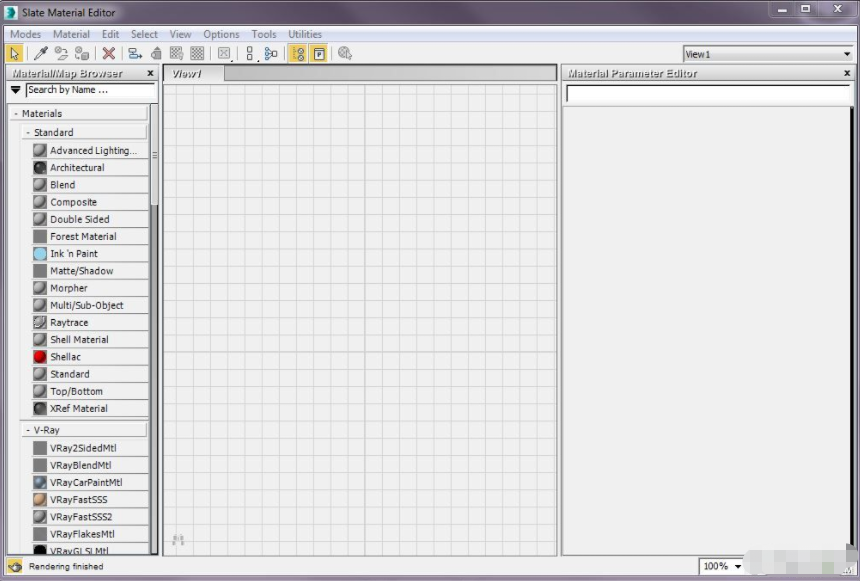Open the View1 dropdown in toolbar
Screen dimensions: 860x581
(768, 54)
